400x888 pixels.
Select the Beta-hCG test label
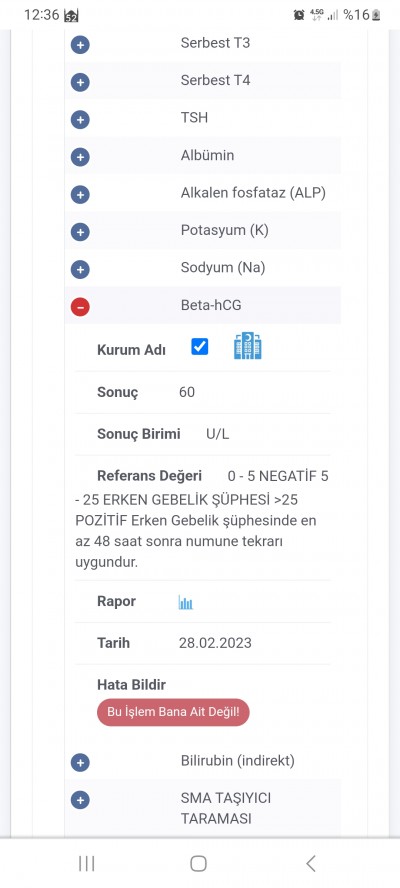pos(211,305)
